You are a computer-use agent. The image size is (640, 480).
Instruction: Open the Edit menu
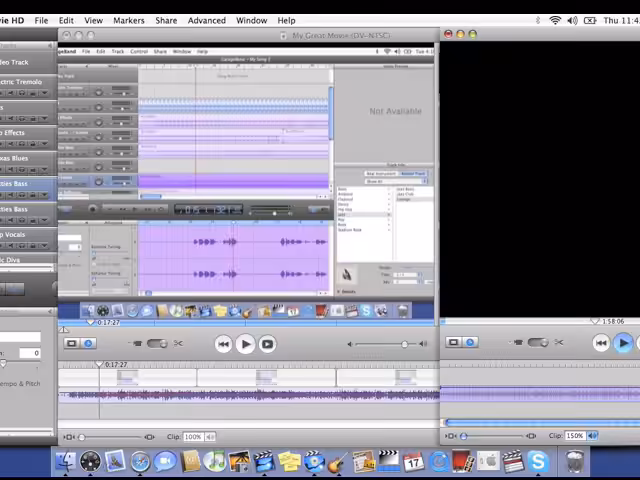[x=66, y=20]
